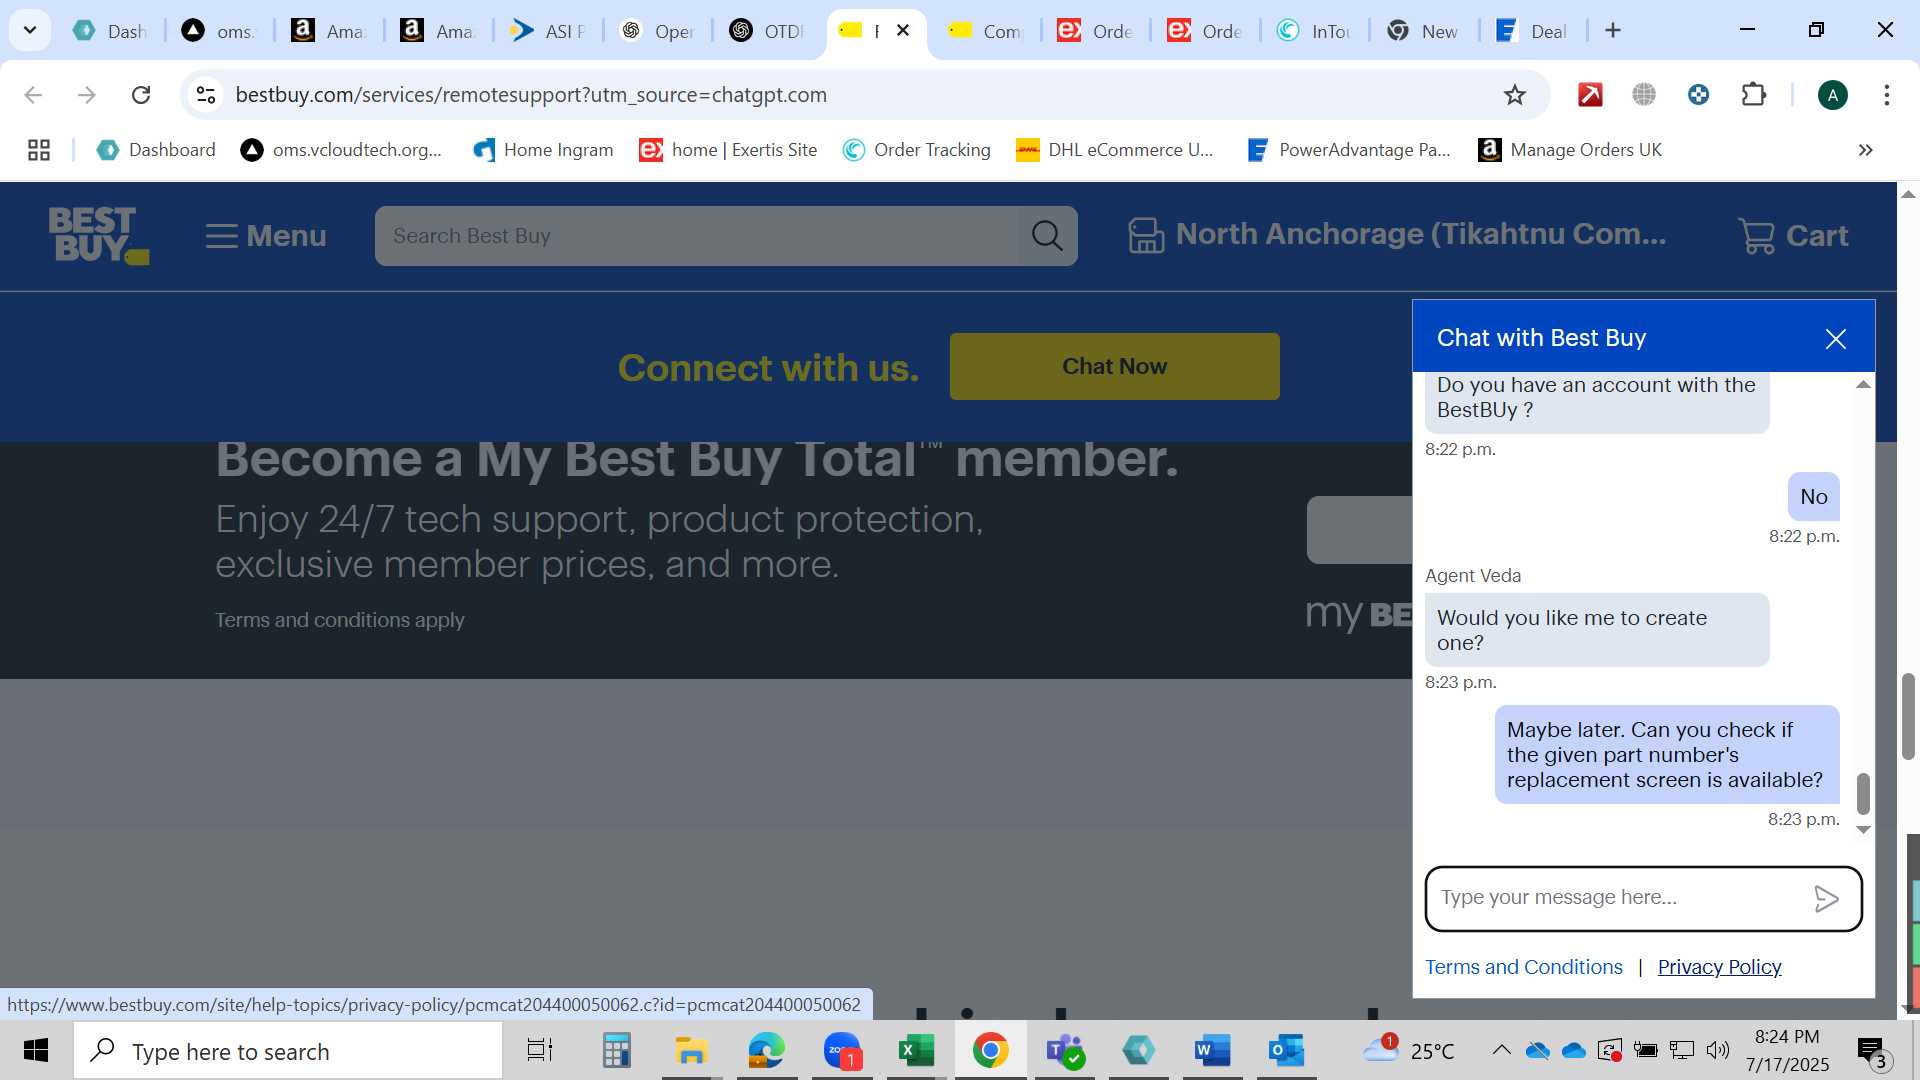
Task: Open the Chrome profile avatar A
Action: point(1832,95)
